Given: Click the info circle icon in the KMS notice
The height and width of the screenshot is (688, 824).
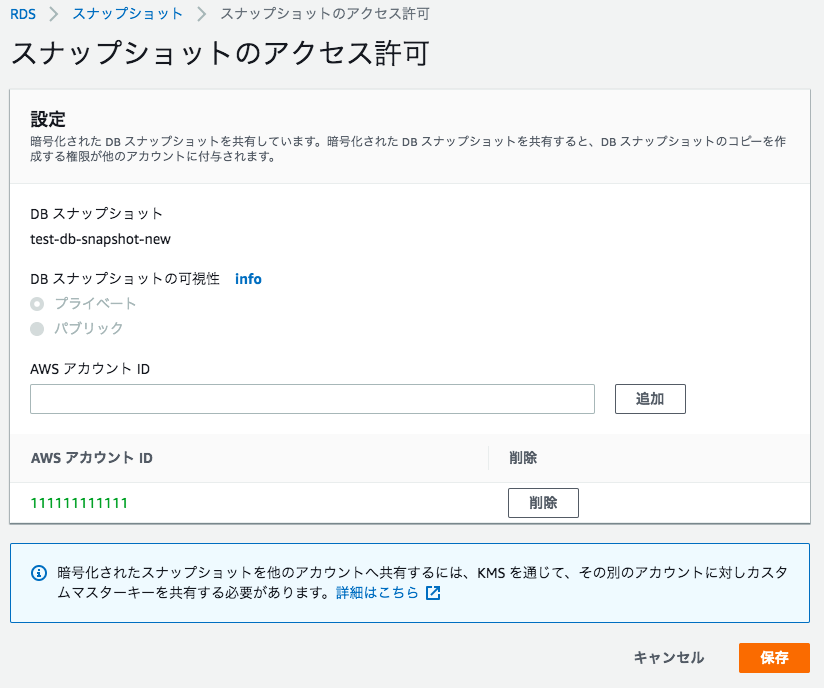Looking at the screenshot, I should coord(39,573).
